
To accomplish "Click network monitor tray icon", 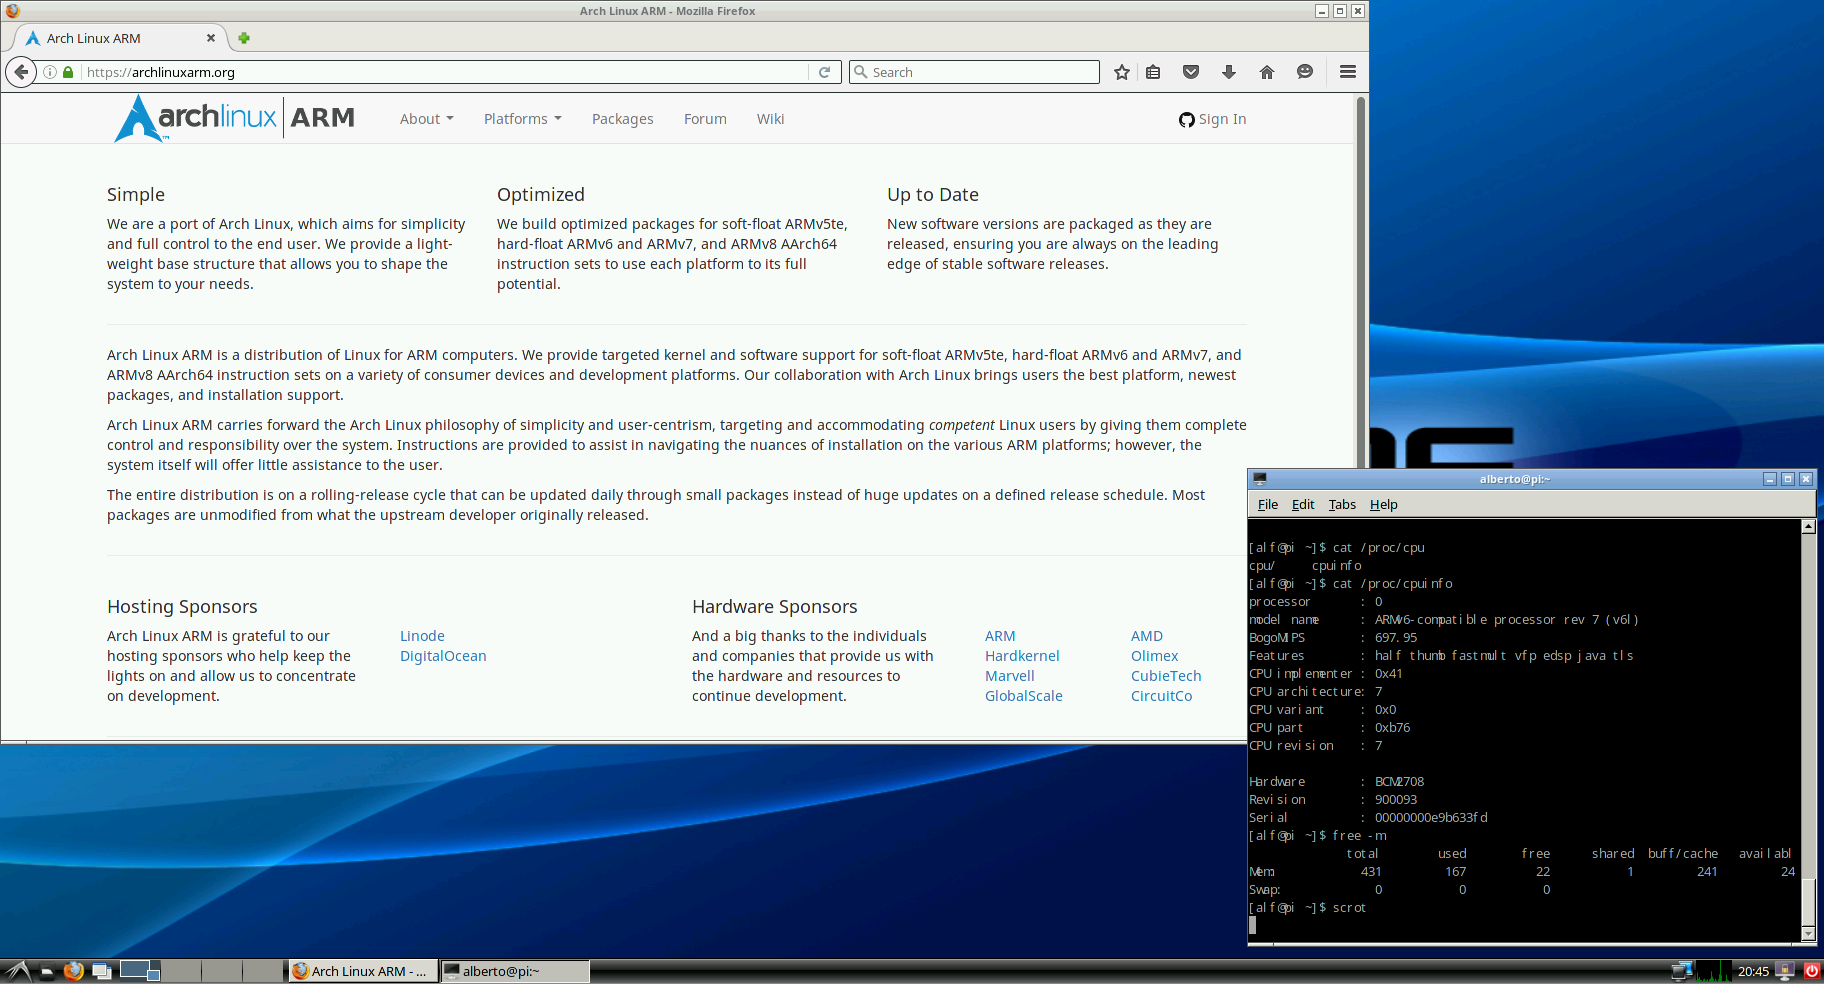I will coord(1682,970).
